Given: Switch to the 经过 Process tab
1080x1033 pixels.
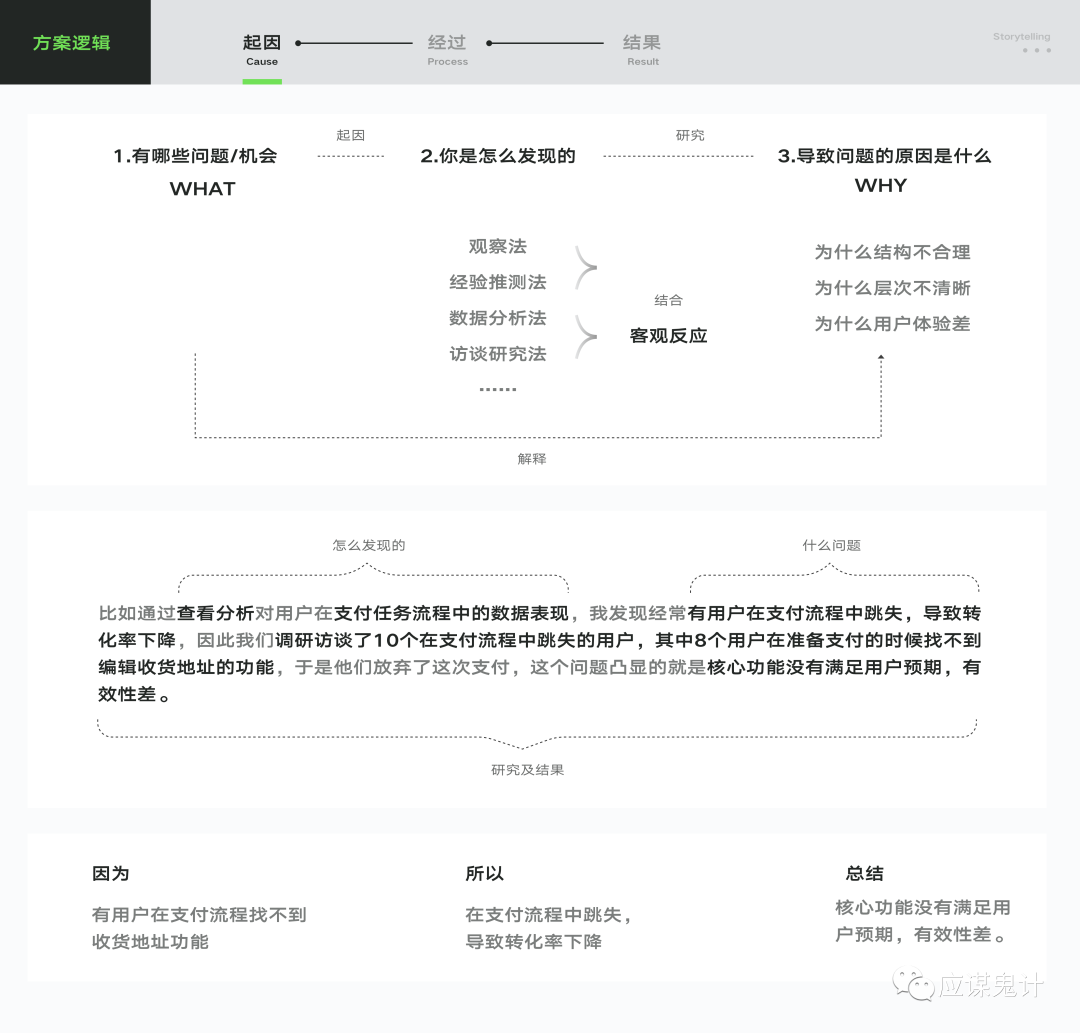Looking at the screenshot, I should coord(447,50).
